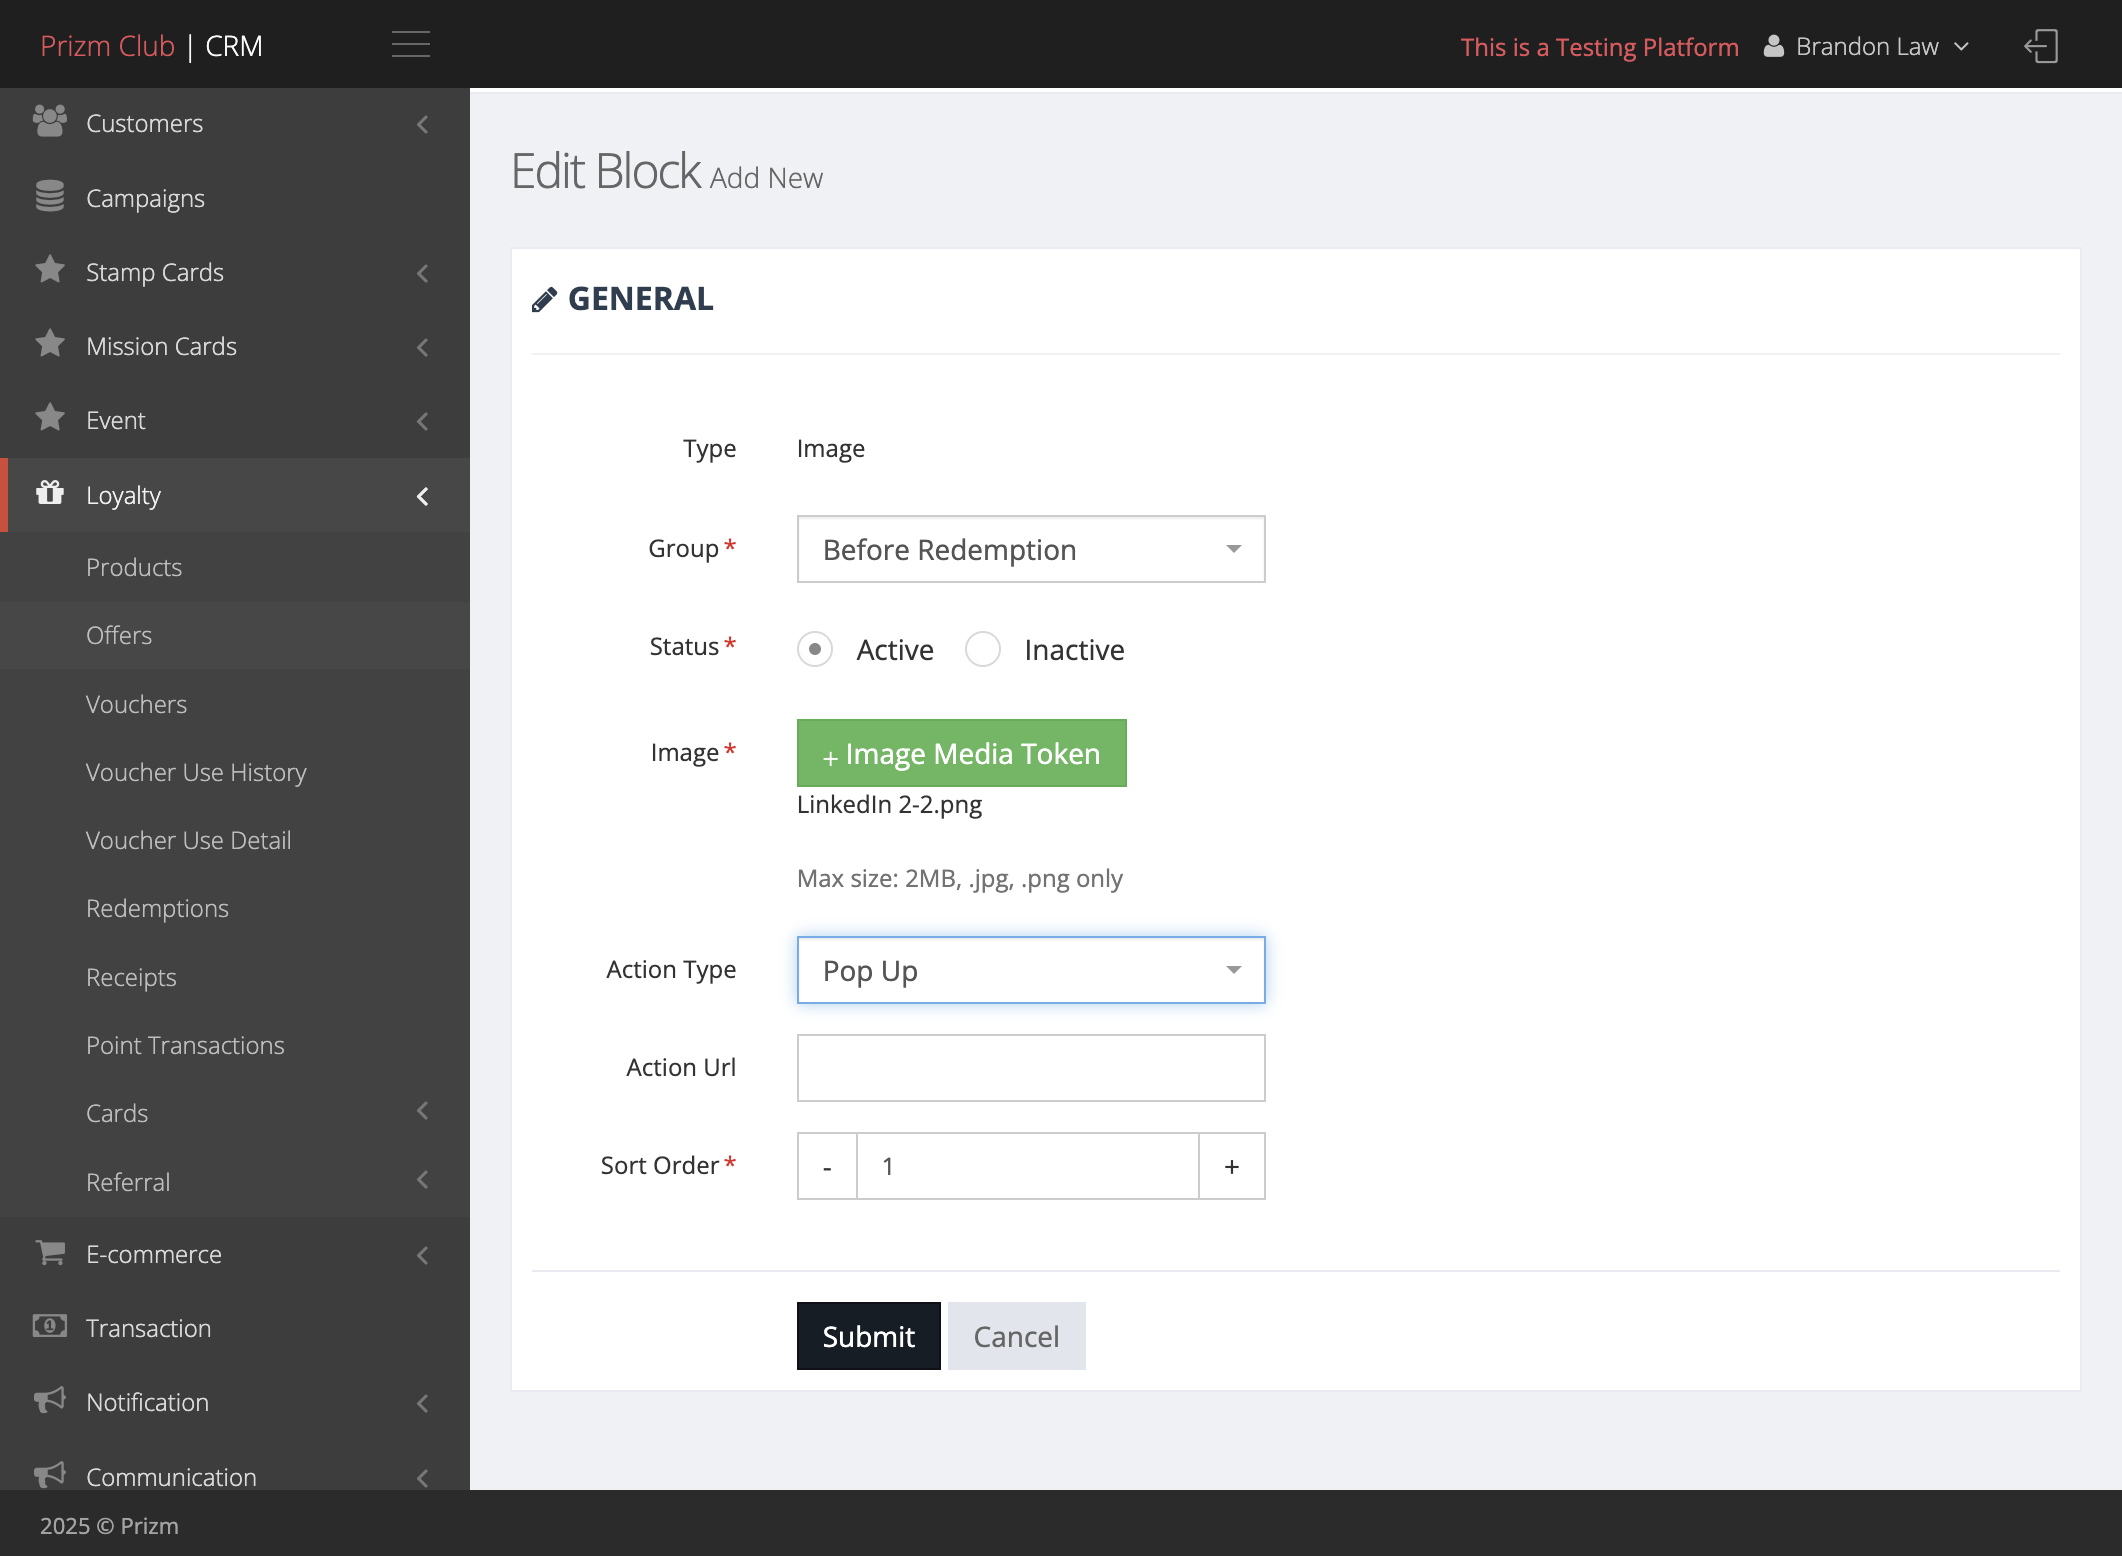Click the Submit button
The height and width of the screenshot is (1556, 2122).
868,1336
